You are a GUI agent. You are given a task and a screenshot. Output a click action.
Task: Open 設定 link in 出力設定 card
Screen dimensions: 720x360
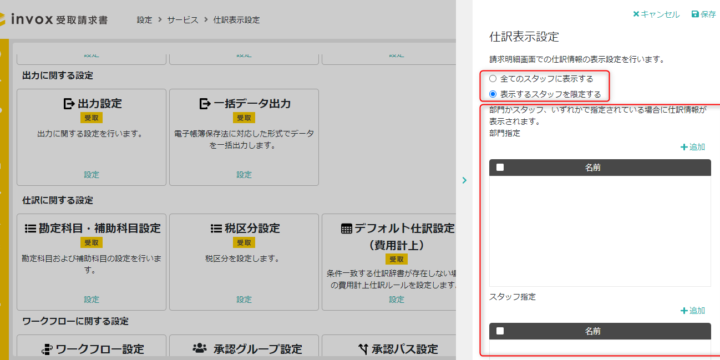coord(91,174)
